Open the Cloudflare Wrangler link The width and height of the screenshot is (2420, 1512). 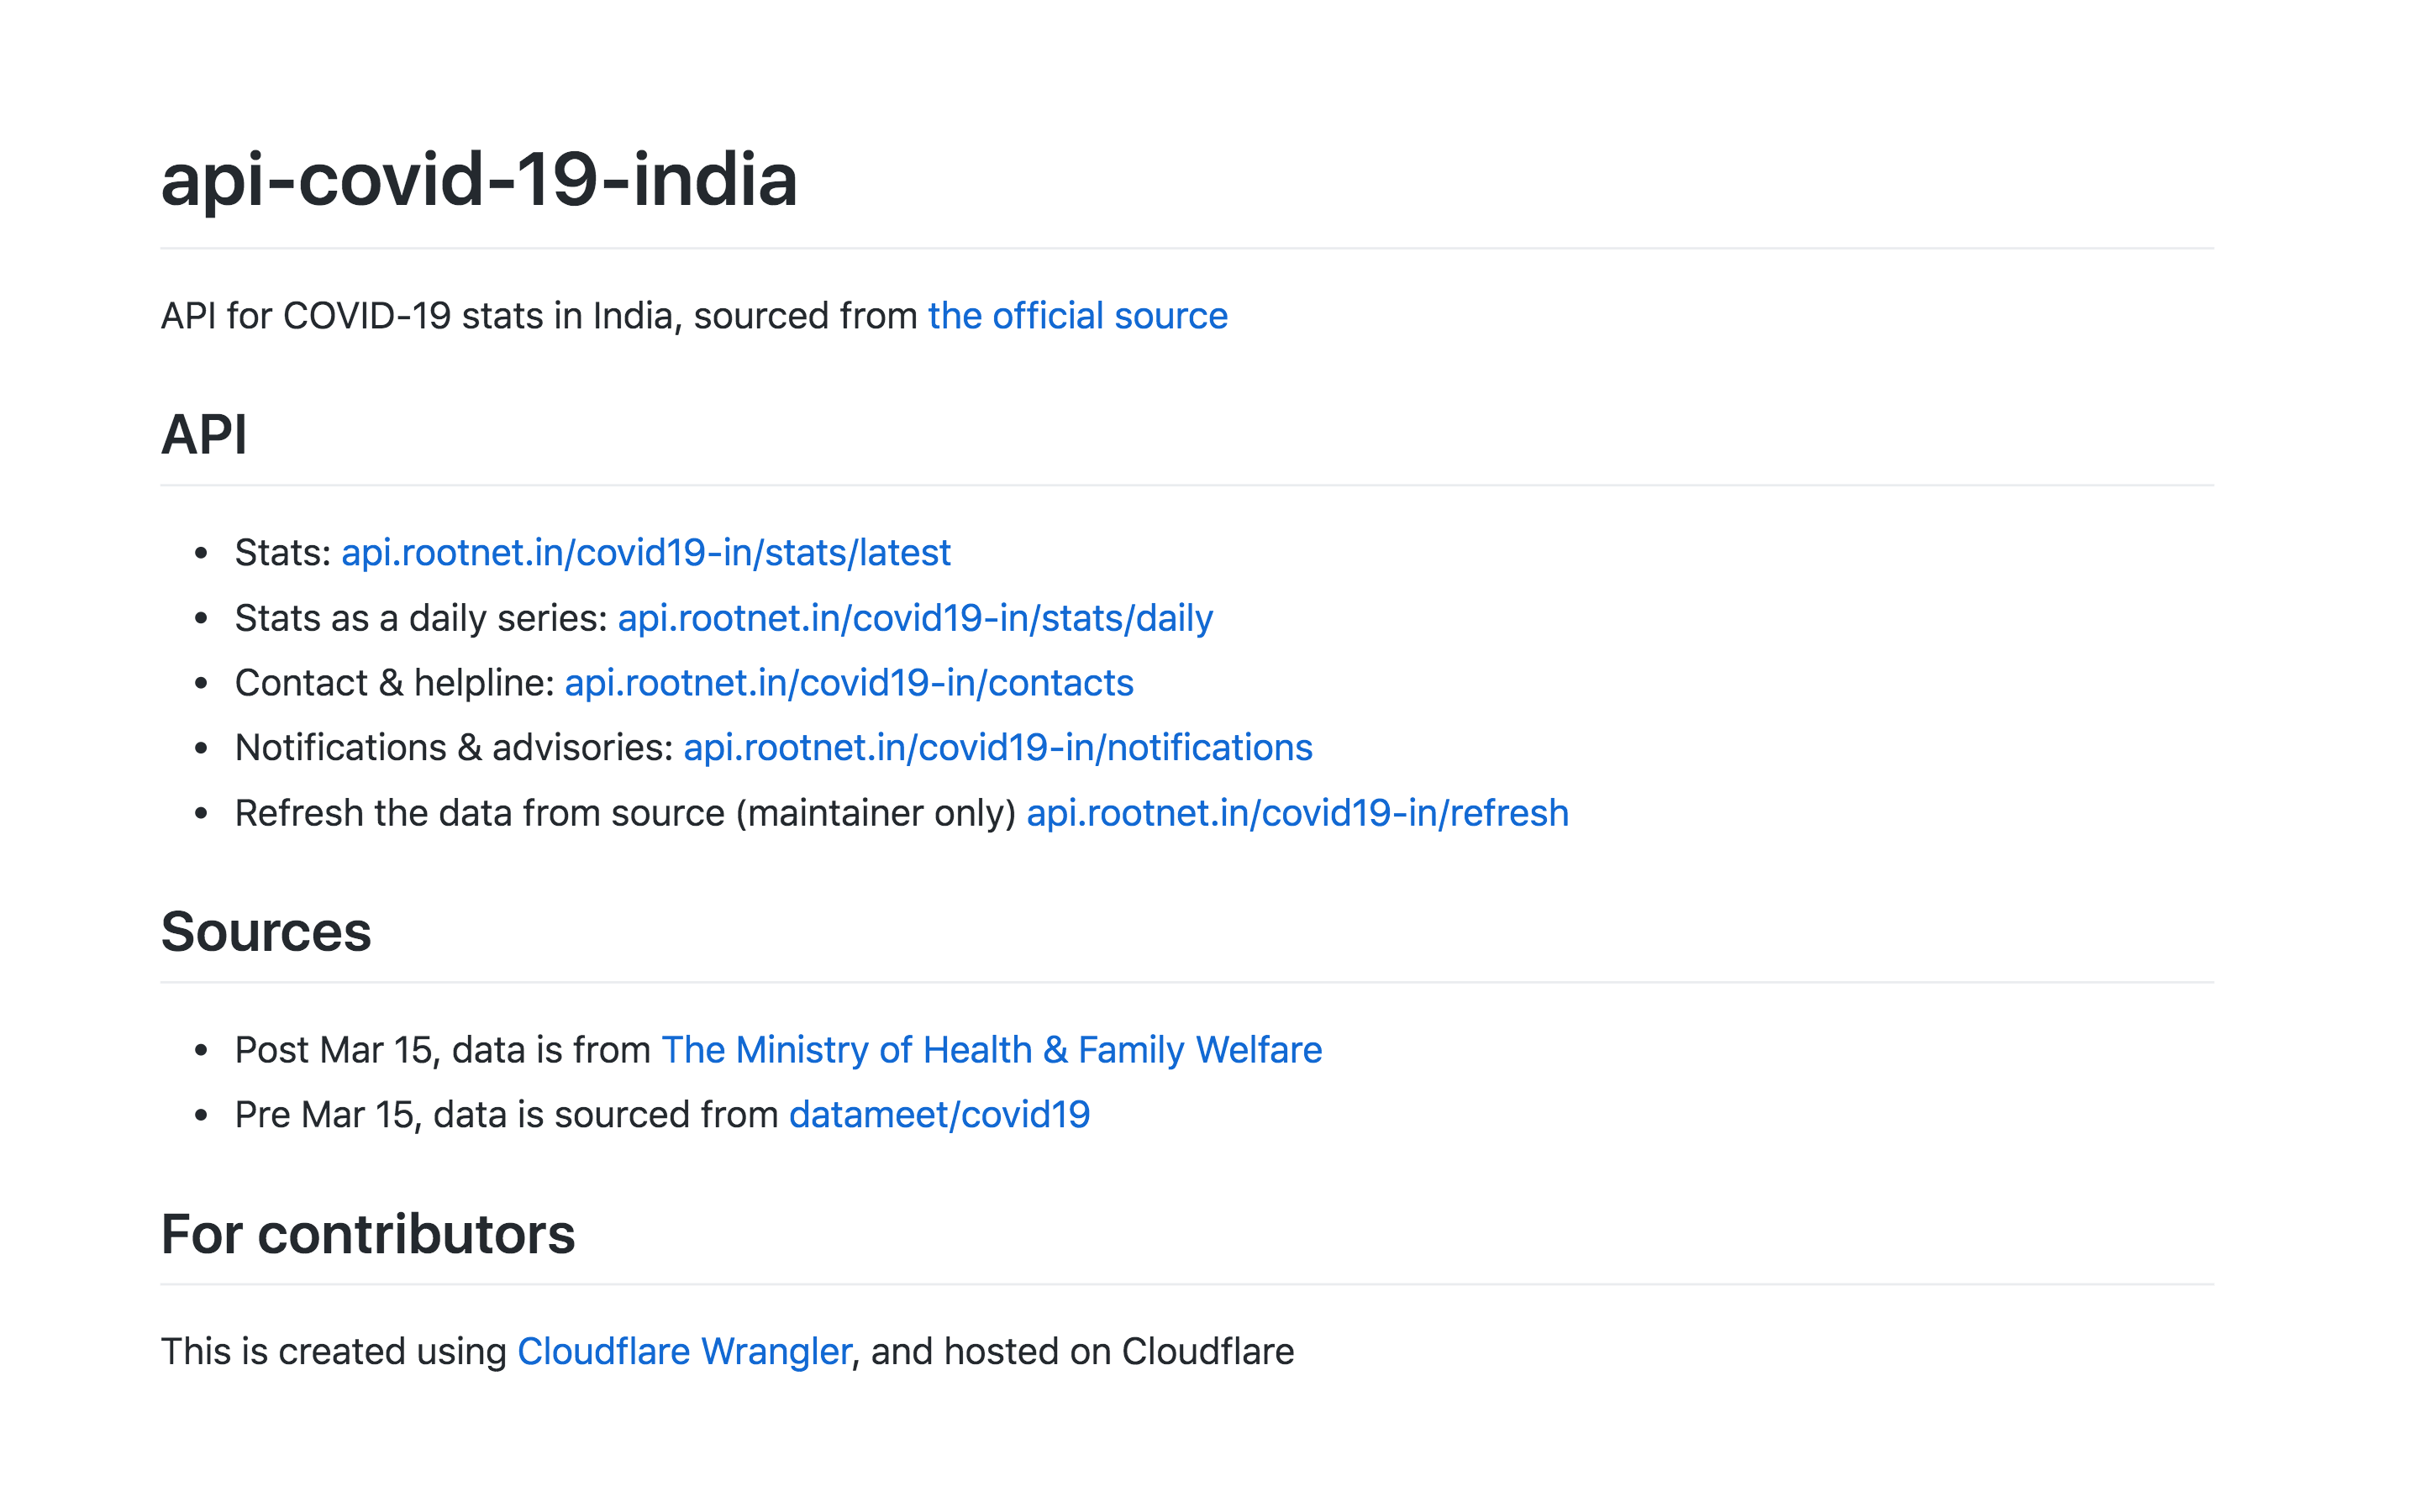(684, 1352)
